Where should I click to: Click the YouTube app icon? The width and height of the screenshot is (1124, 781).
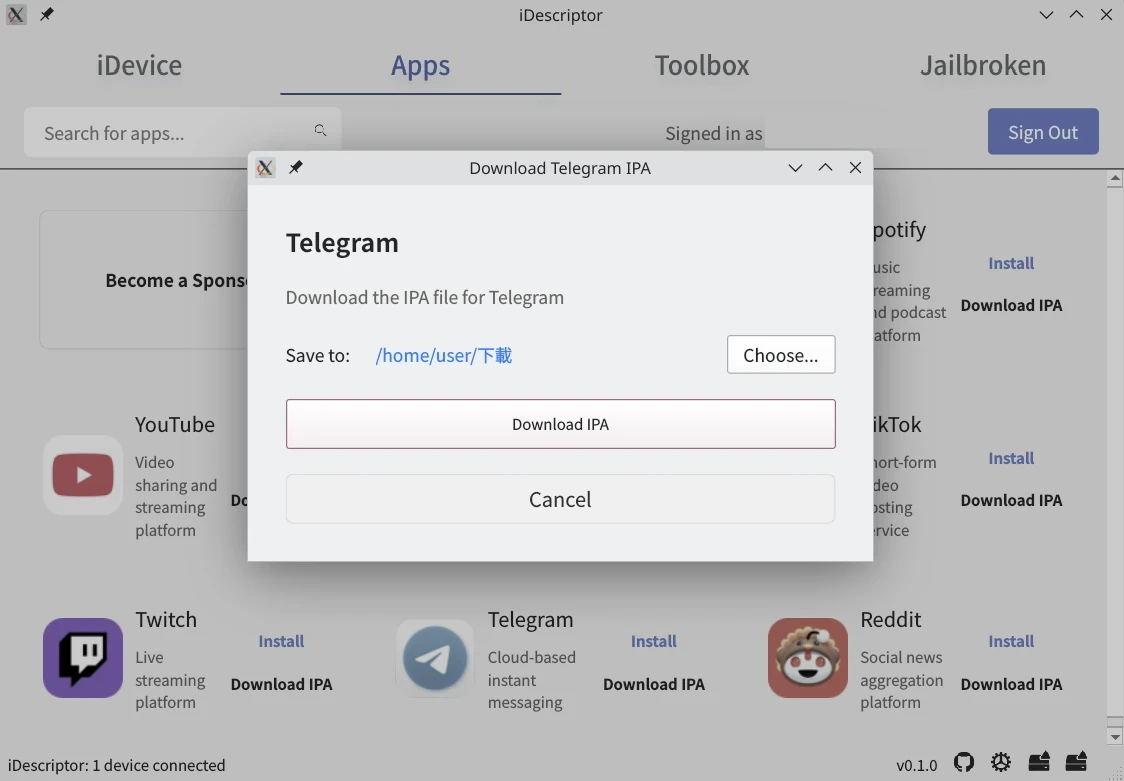click(82, 475)
